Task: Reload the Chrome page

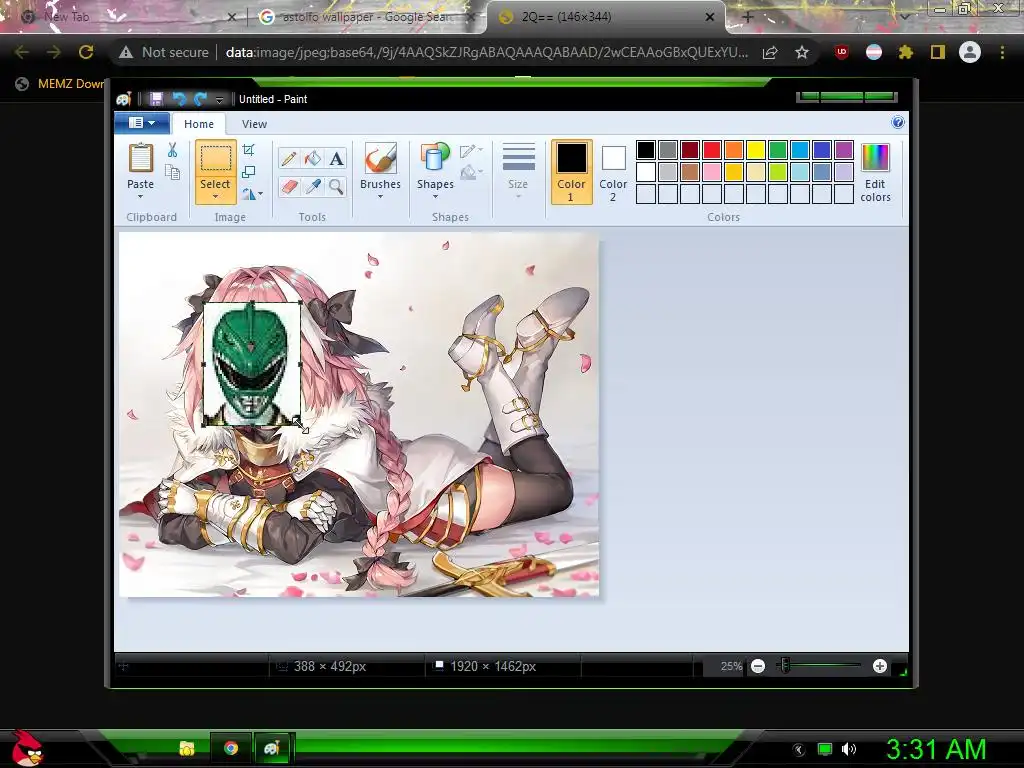Action: click(86, 52)
